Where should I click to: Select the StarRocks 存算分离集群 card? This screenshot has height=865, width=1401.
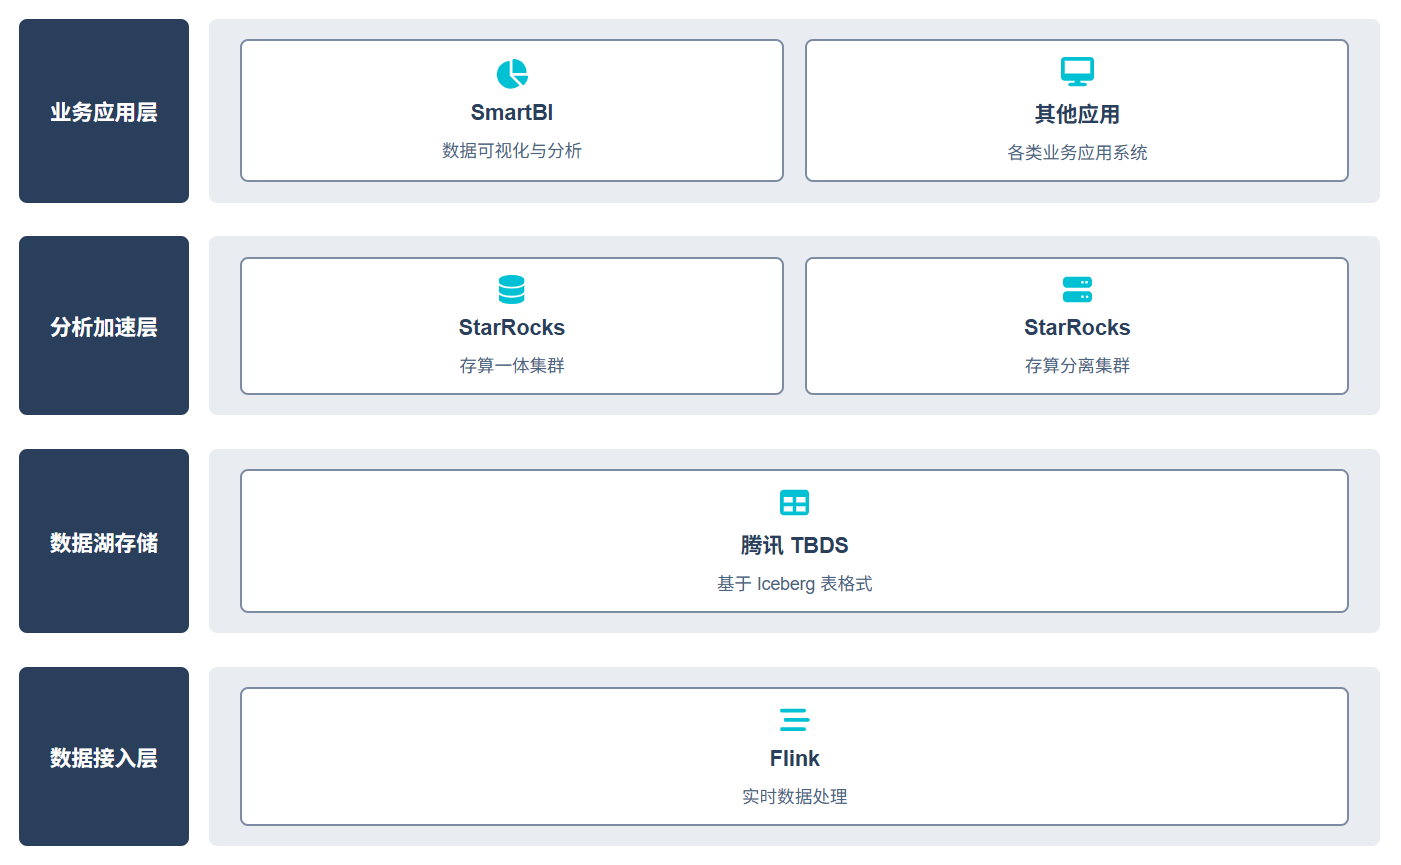[x=1076, y=325]
